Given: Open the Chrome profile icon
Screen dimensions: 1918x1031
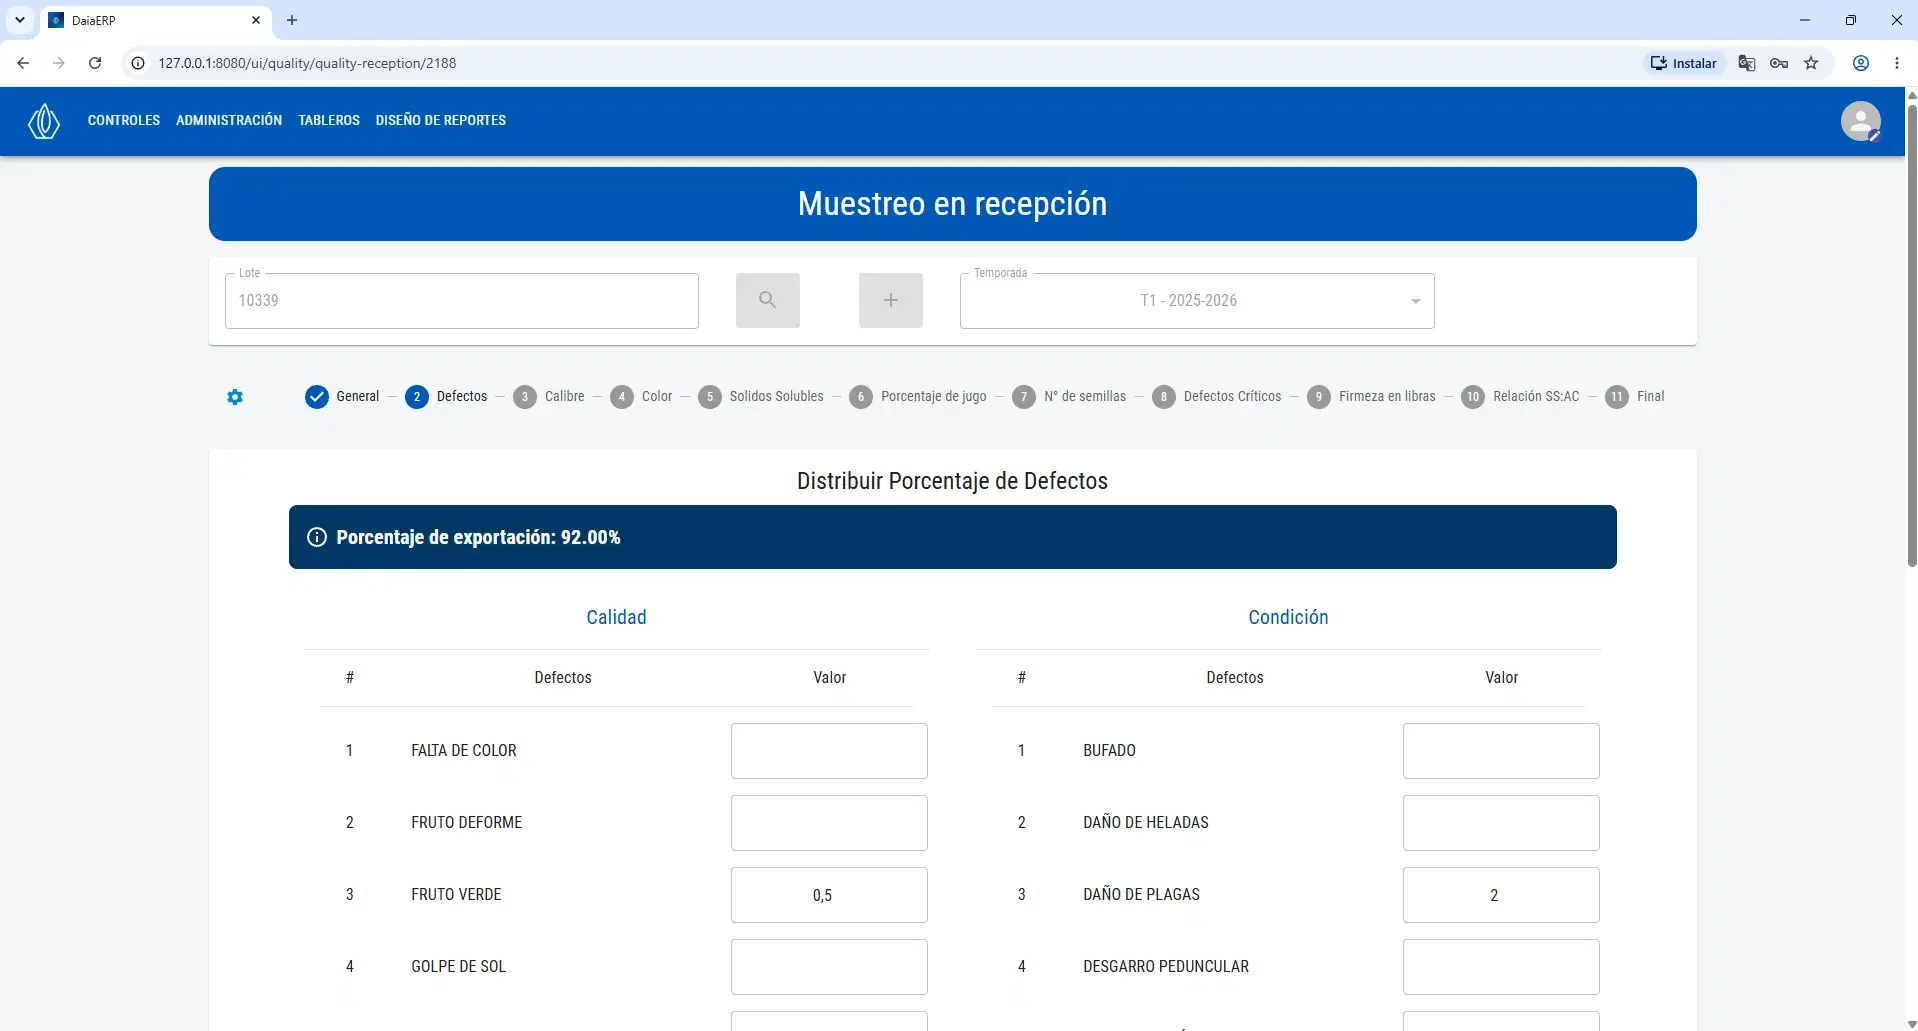Looking at the screenshot, I should click(x=1861, y=63).
